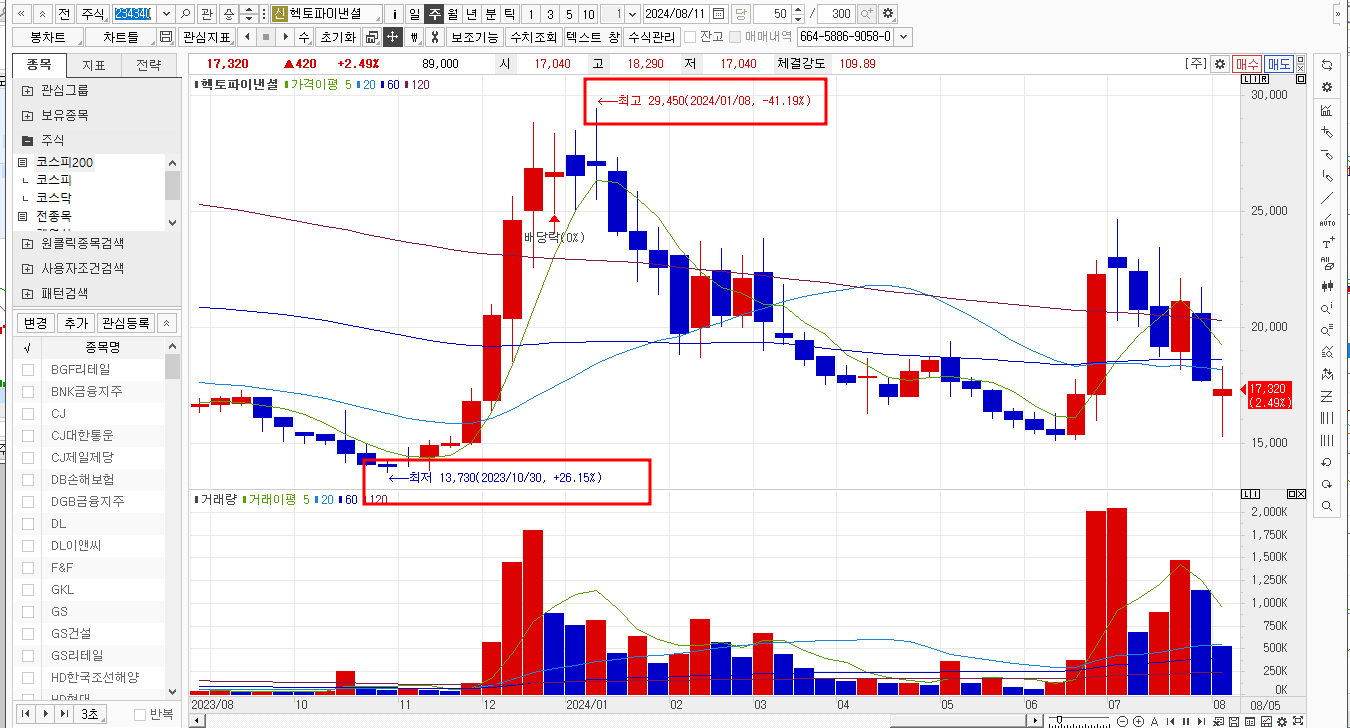Click the scissors cut tool icon
The image size is (1350, 728).
coord(434,37)
